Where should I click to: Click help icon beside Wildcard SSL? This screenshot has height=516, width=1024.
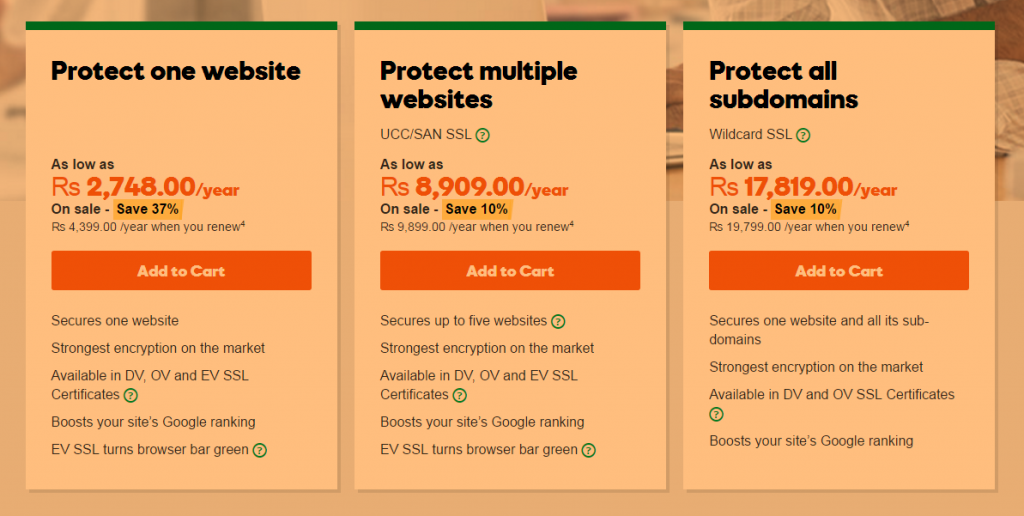click(803, 135)
